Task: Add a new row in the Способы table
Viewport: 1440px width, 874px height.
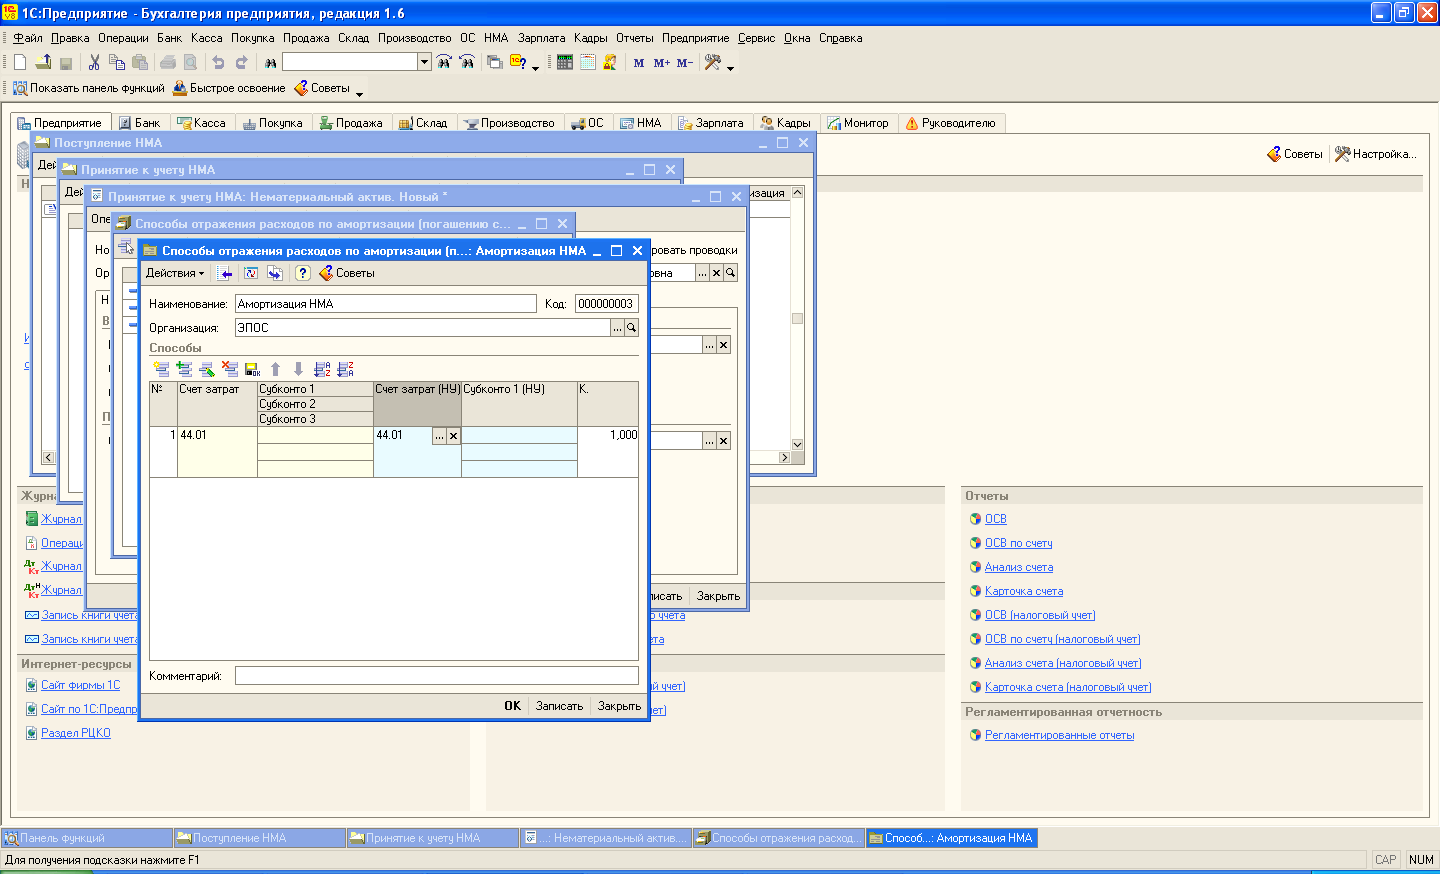Action: click(x=161, y=369)
